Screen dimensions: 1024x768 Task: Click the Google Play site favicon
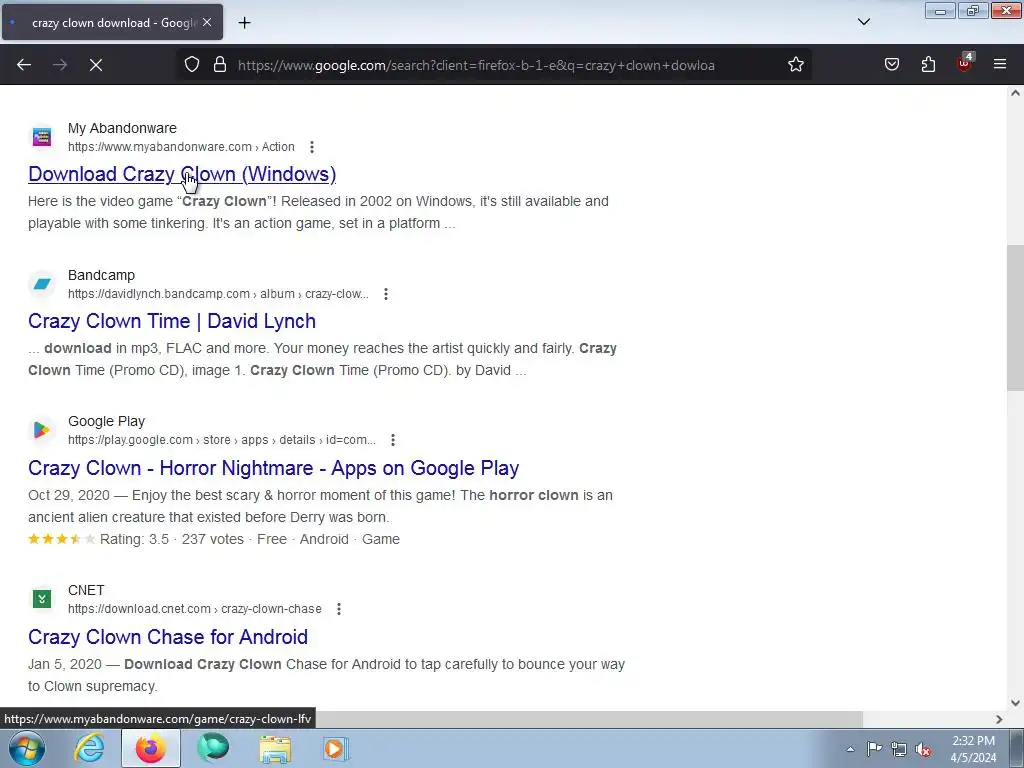click(42, 430)
